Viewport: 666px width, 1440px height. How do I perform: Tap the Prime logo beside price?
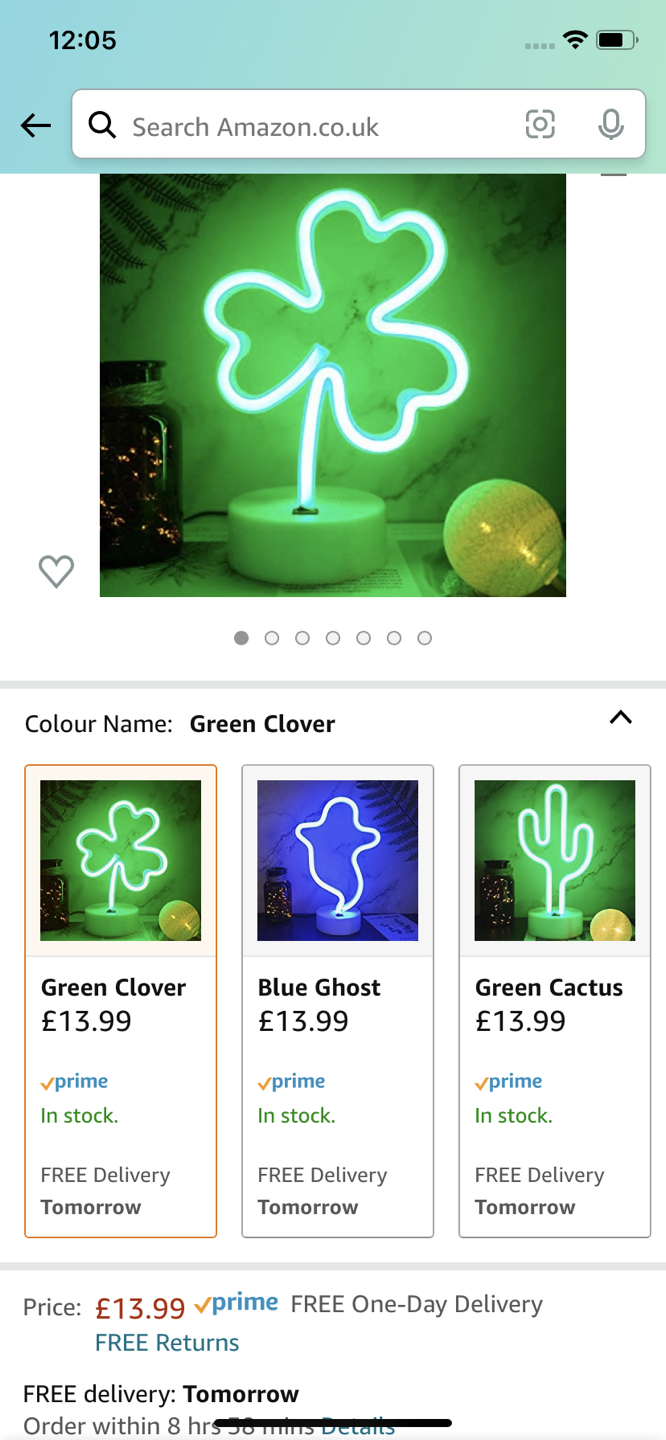click(236, 1303)
